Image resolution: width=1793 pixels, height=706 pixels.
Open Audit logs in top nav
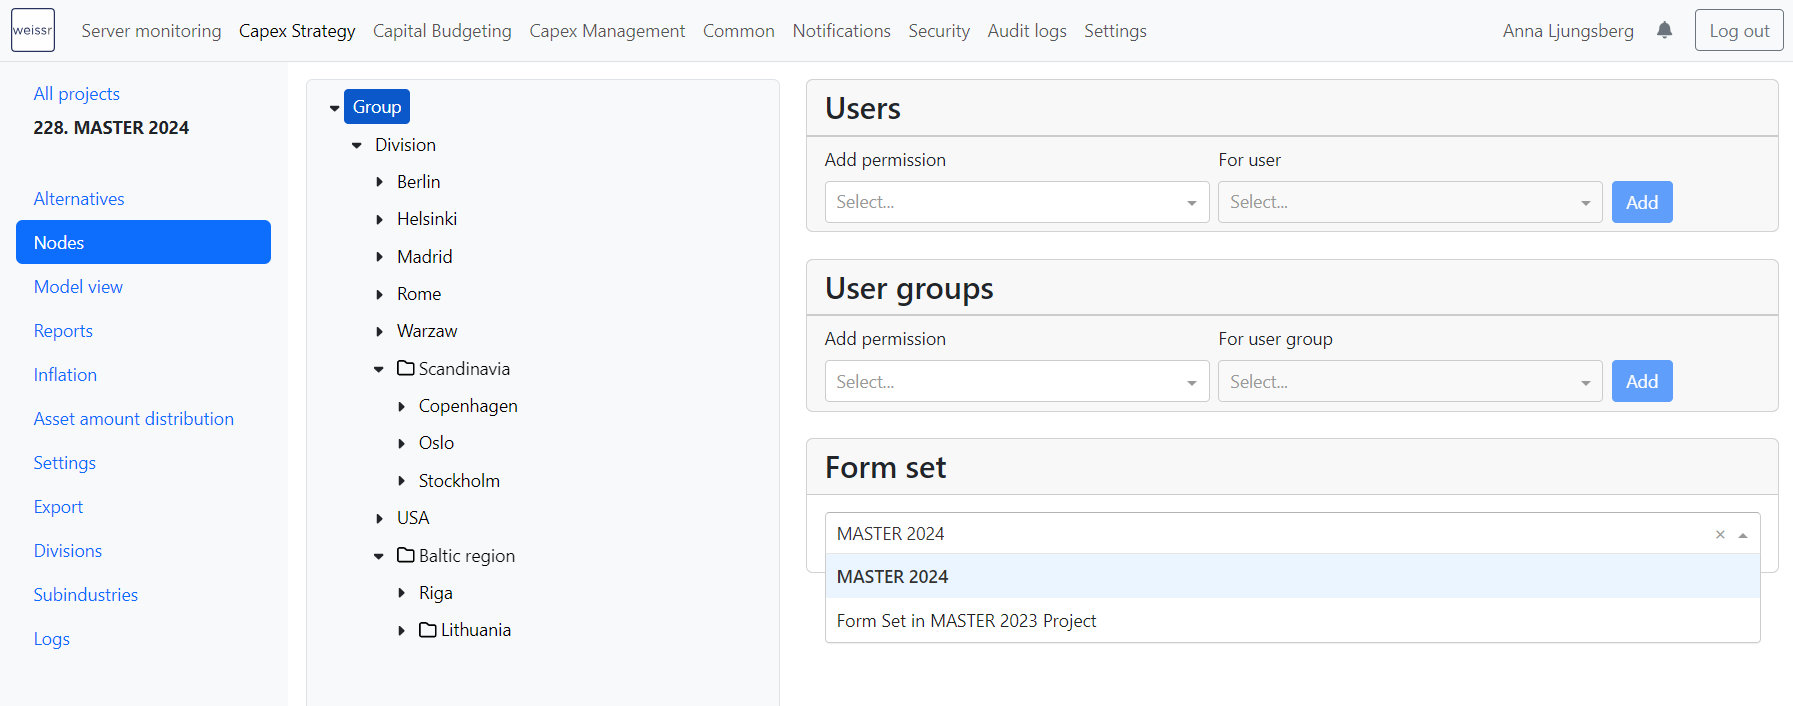pos(1027,31)
